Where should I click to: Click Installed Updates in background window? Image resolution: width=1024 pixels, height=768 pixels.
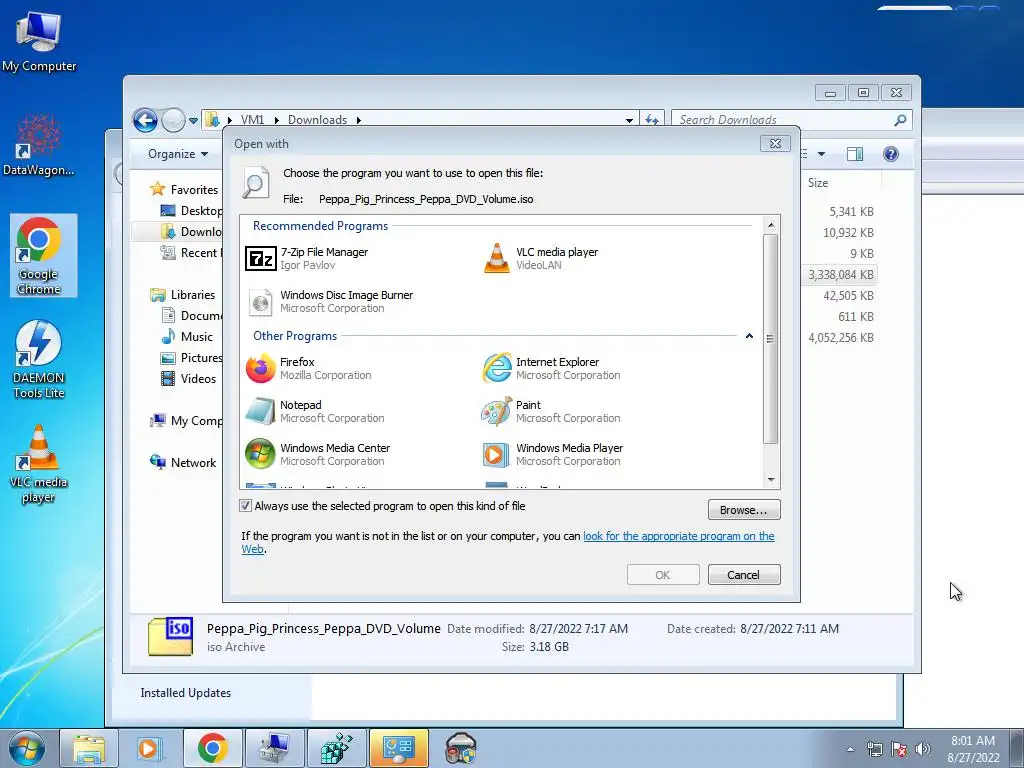click(185, 693)
